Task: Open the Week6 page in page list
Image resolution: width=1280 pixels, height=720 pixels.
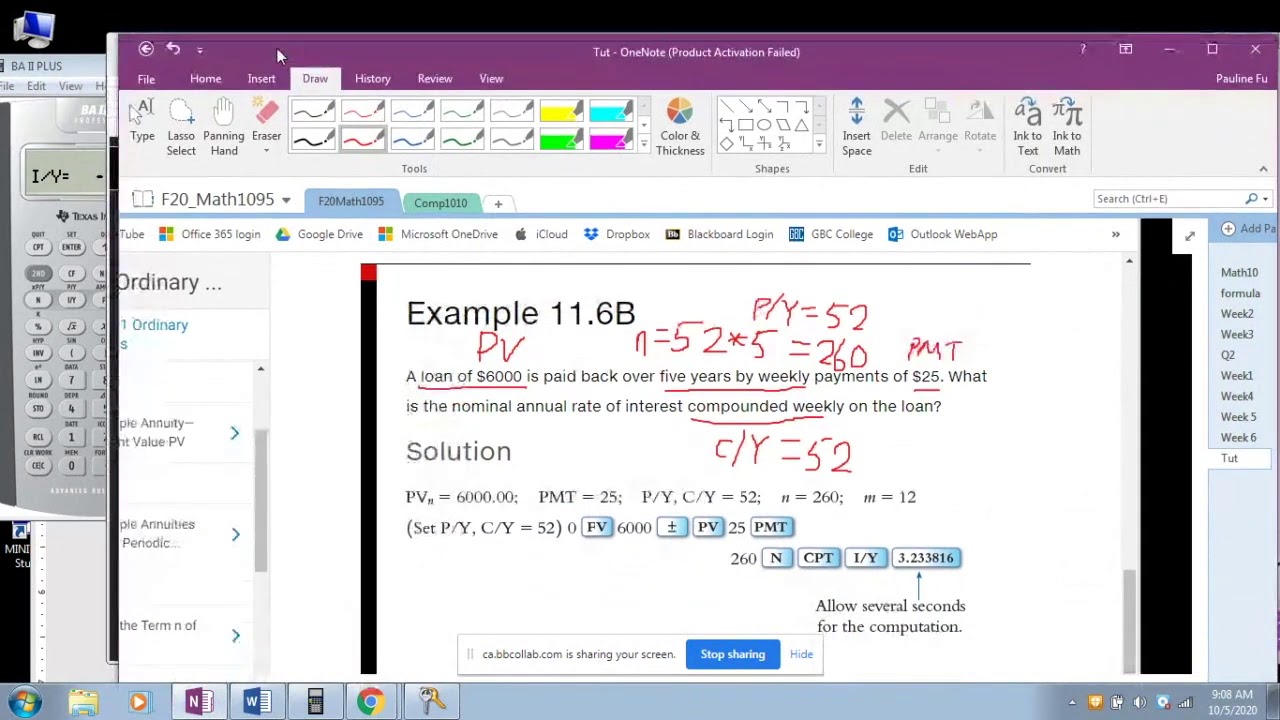Action: point(1238,438)
